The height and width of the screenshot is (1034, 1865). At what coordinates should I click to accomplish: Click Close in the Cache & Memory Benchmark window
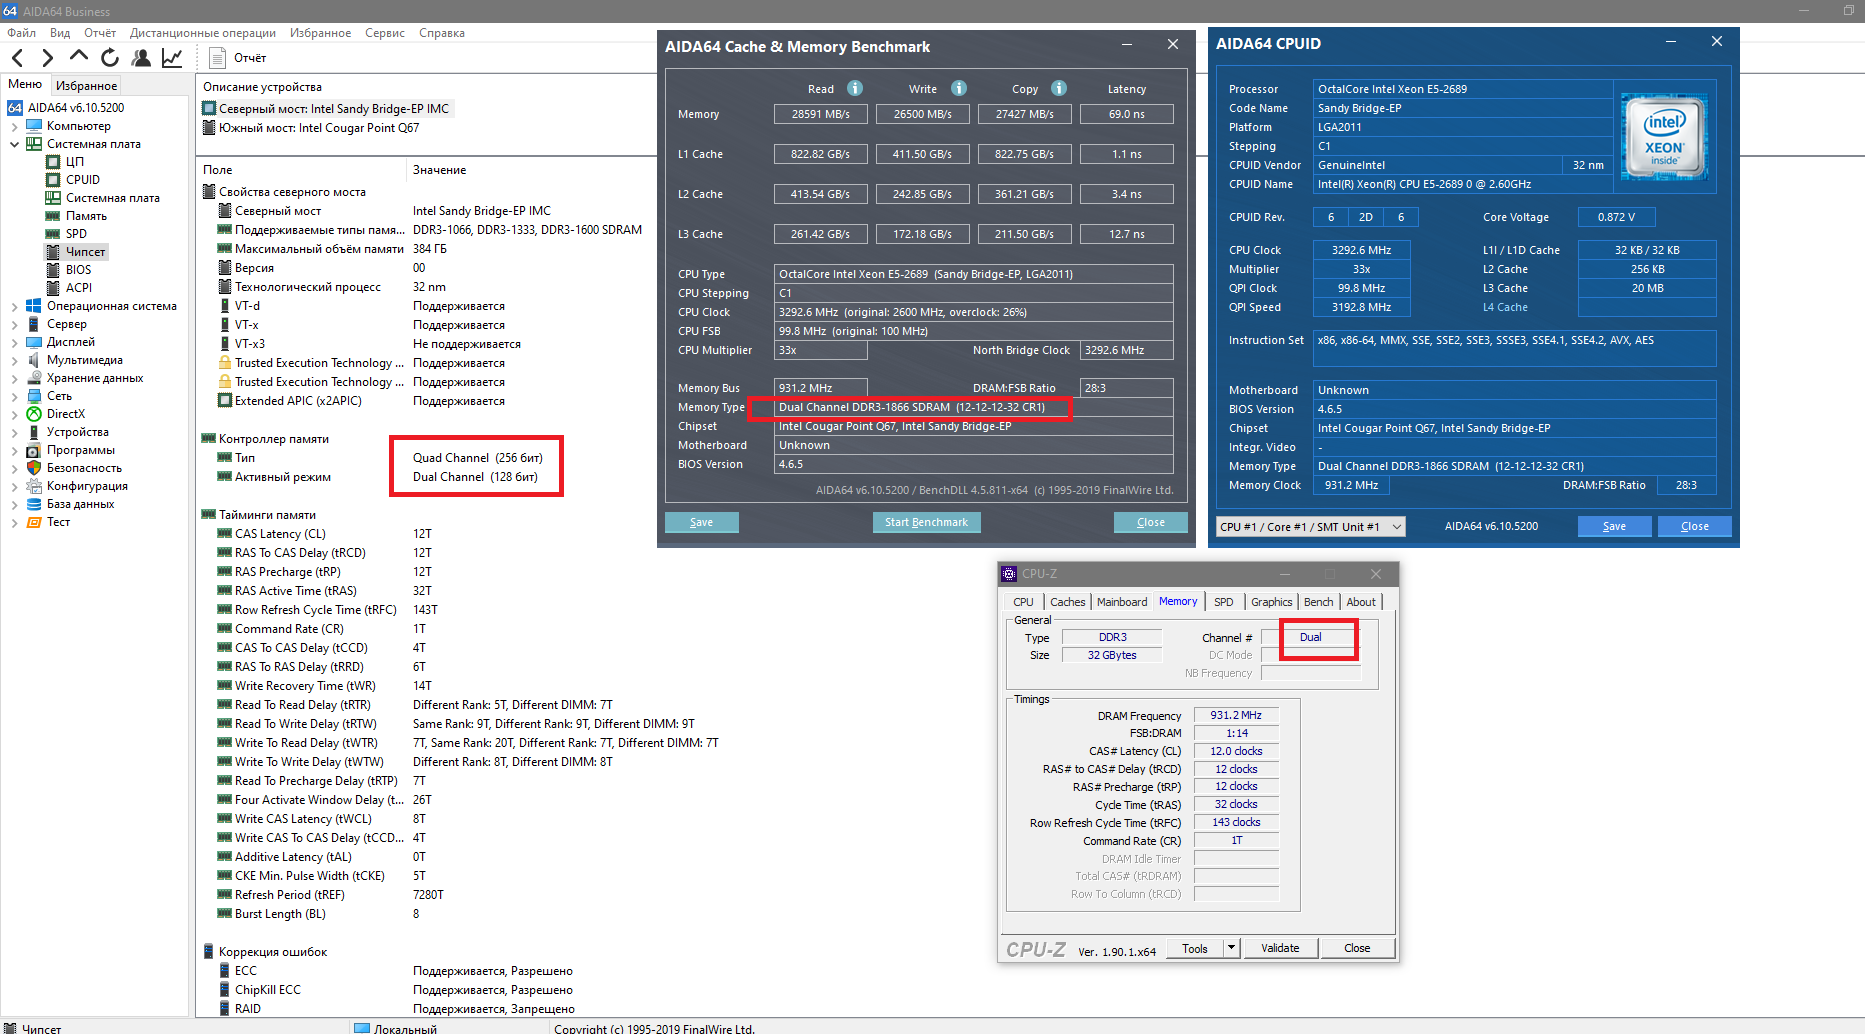(x=1151, y=522)
